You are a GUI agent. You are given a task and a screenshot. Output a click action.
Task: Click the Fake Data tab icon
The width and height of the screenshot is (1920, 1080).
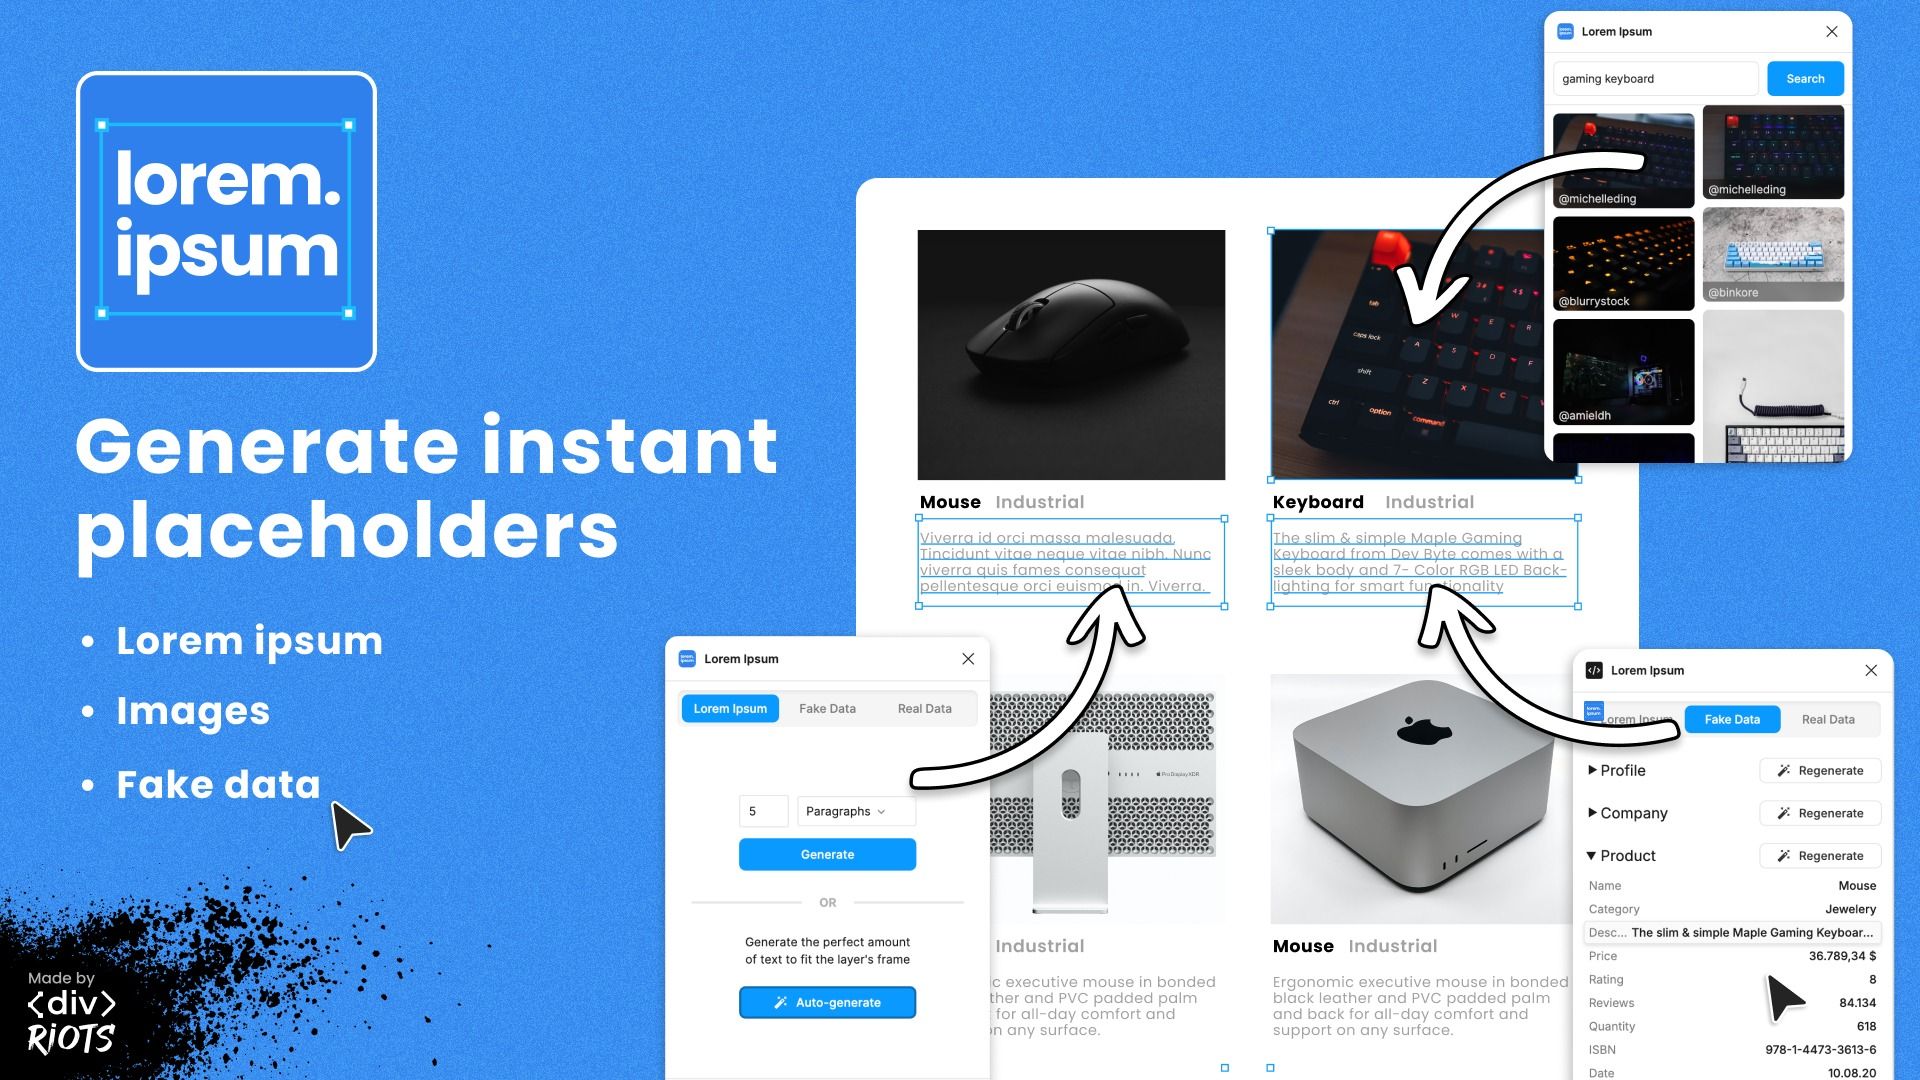point(1733,720)
